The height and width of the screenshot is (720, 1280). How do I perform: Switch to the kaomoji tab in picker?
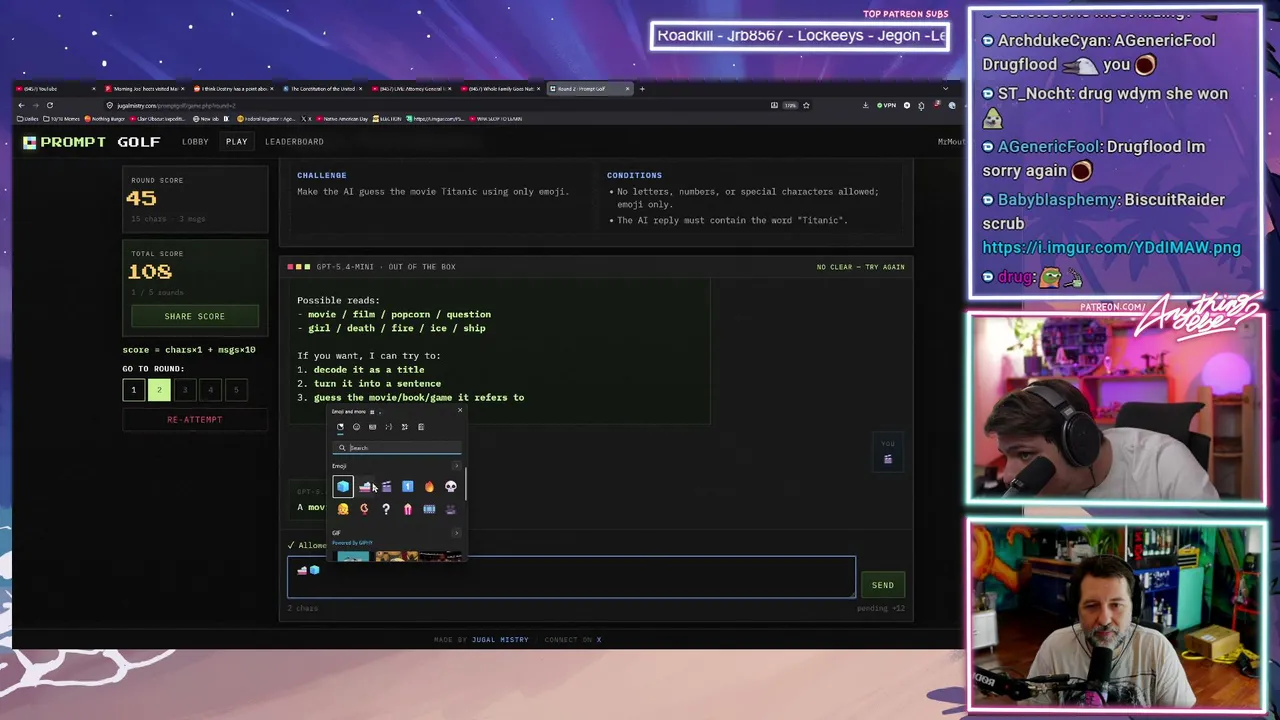coord(389,427)
